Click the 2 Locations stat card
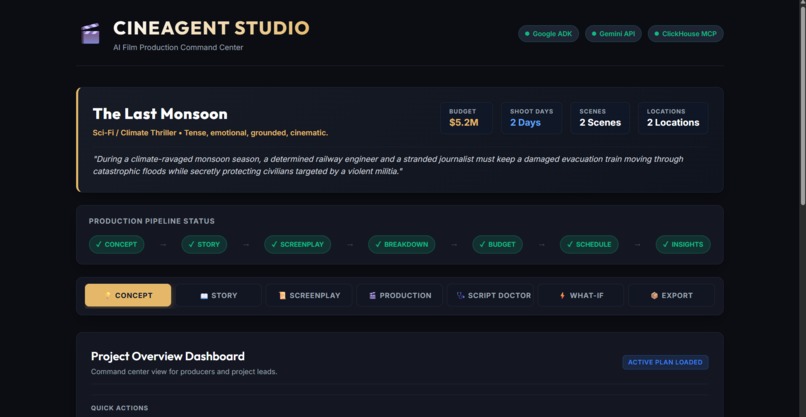Screen dimensions: 806x417 [x=673, y=118]
